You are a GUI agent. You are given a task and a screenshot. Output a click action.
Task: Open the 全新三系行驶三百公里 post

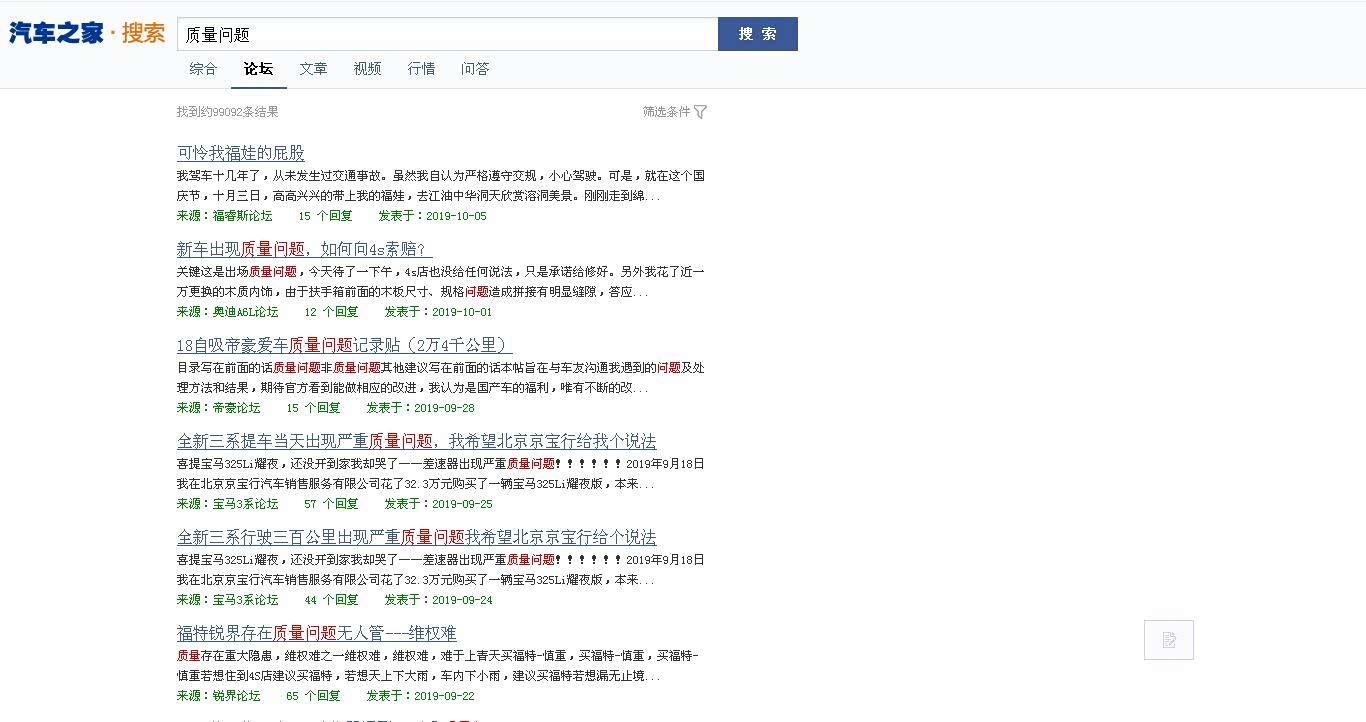(416, 537)
